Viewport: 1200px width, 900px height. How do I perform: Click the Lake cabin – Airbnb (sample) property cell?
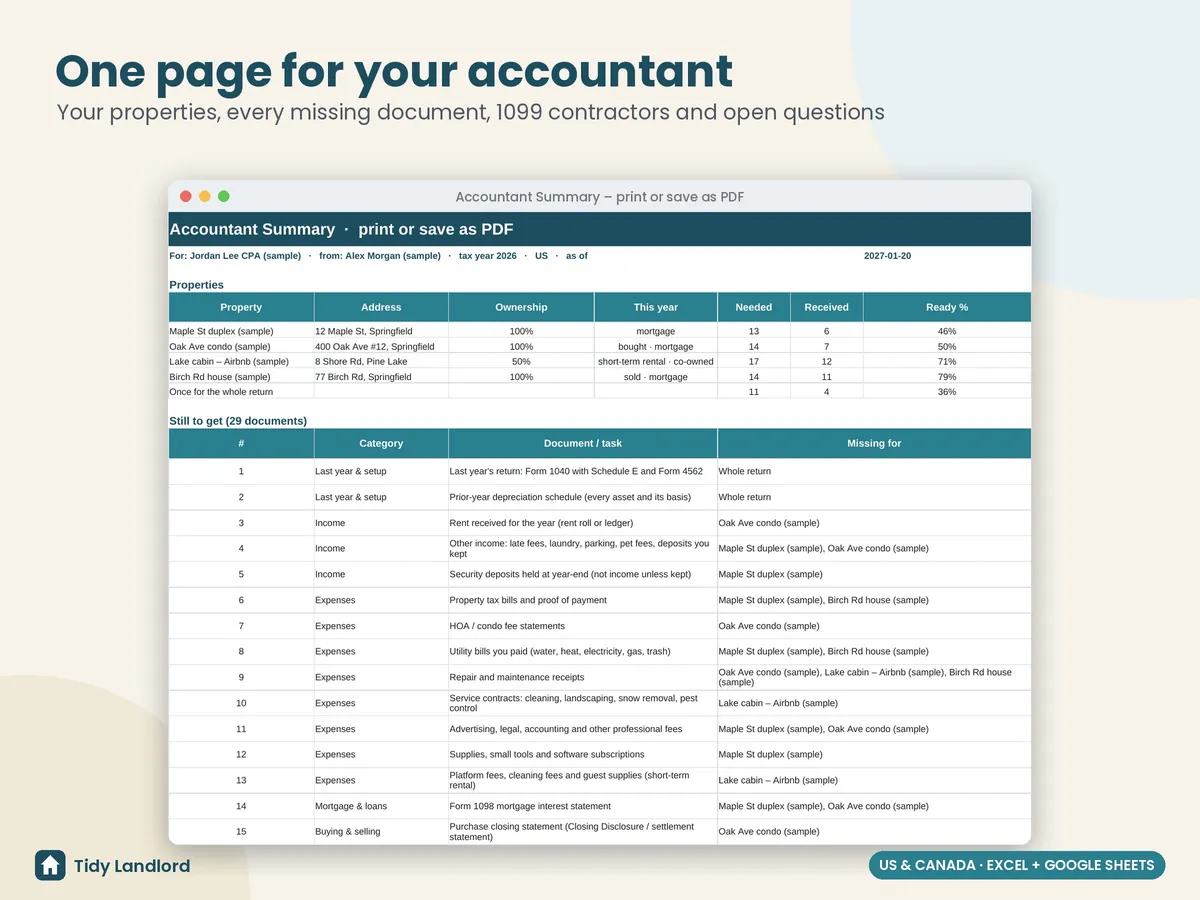point(241,361)
